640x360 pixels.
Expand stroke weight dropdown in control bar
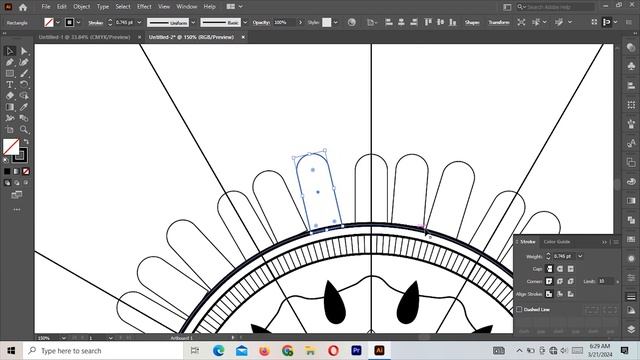click(139, 22)
